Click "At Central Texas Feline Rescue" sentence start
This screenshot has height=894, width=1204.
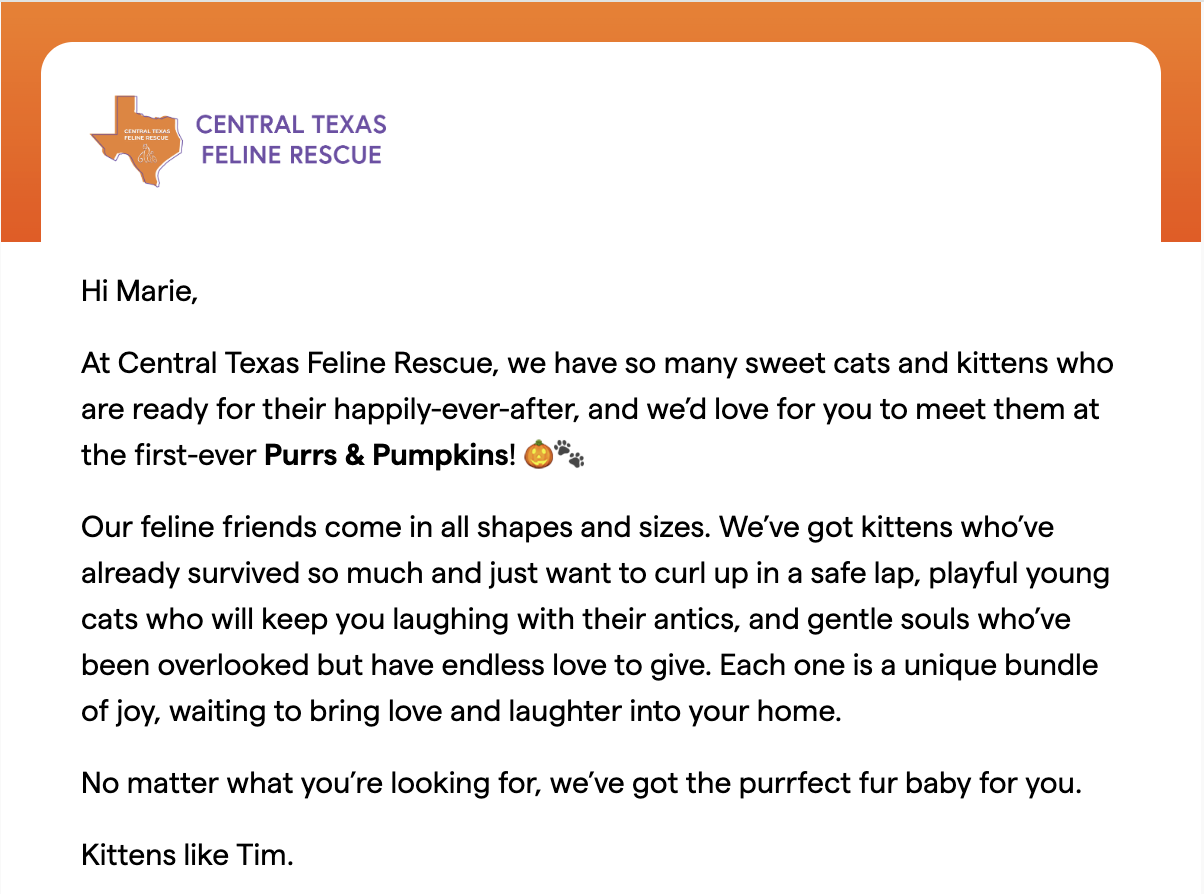(x=289, y=363)
